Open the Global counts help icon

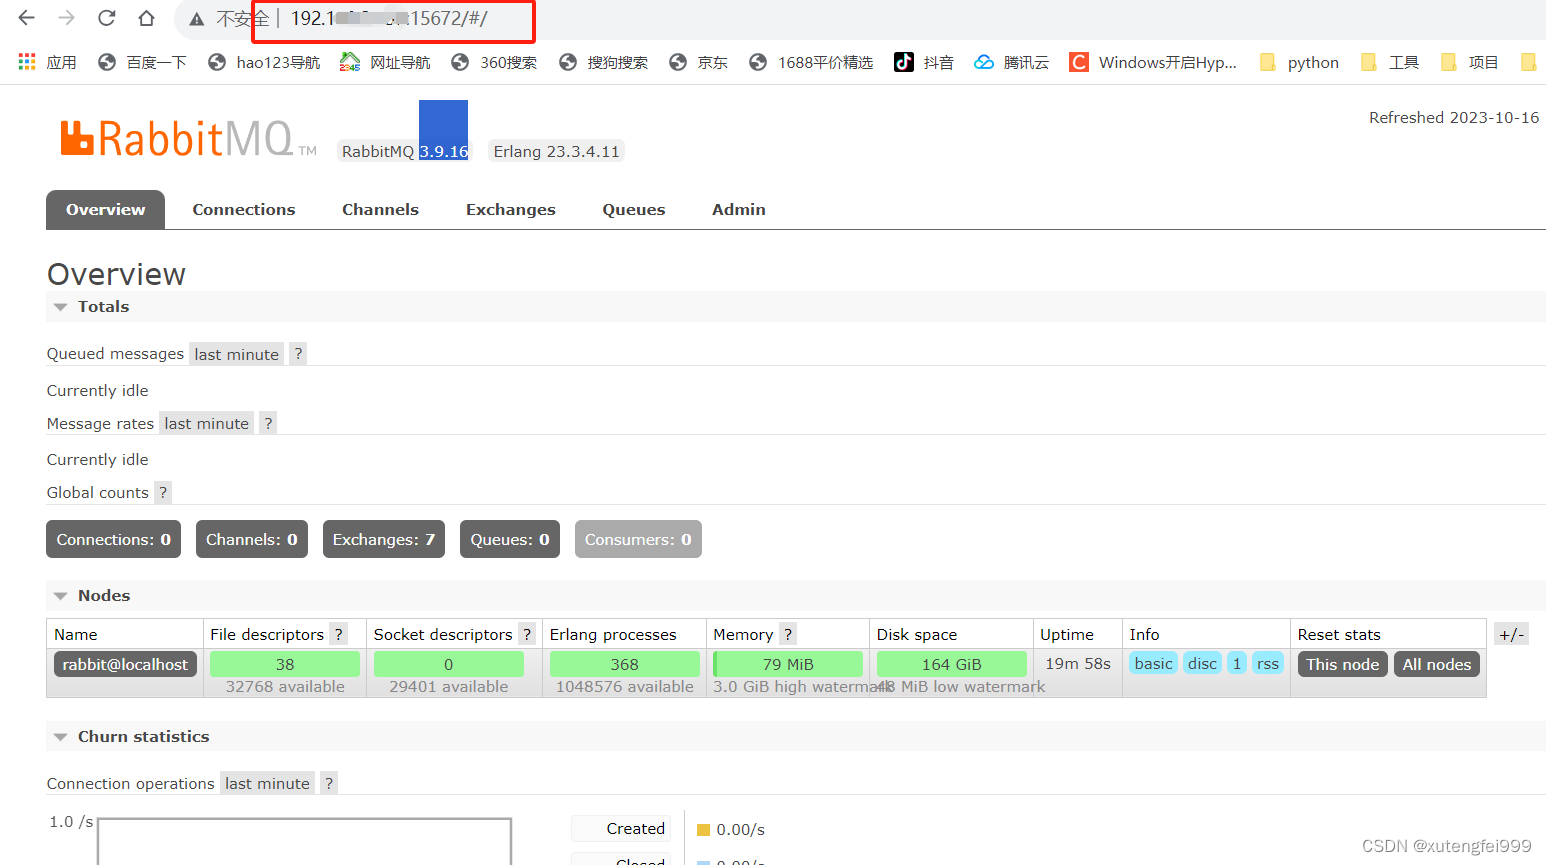click(163, 492)
